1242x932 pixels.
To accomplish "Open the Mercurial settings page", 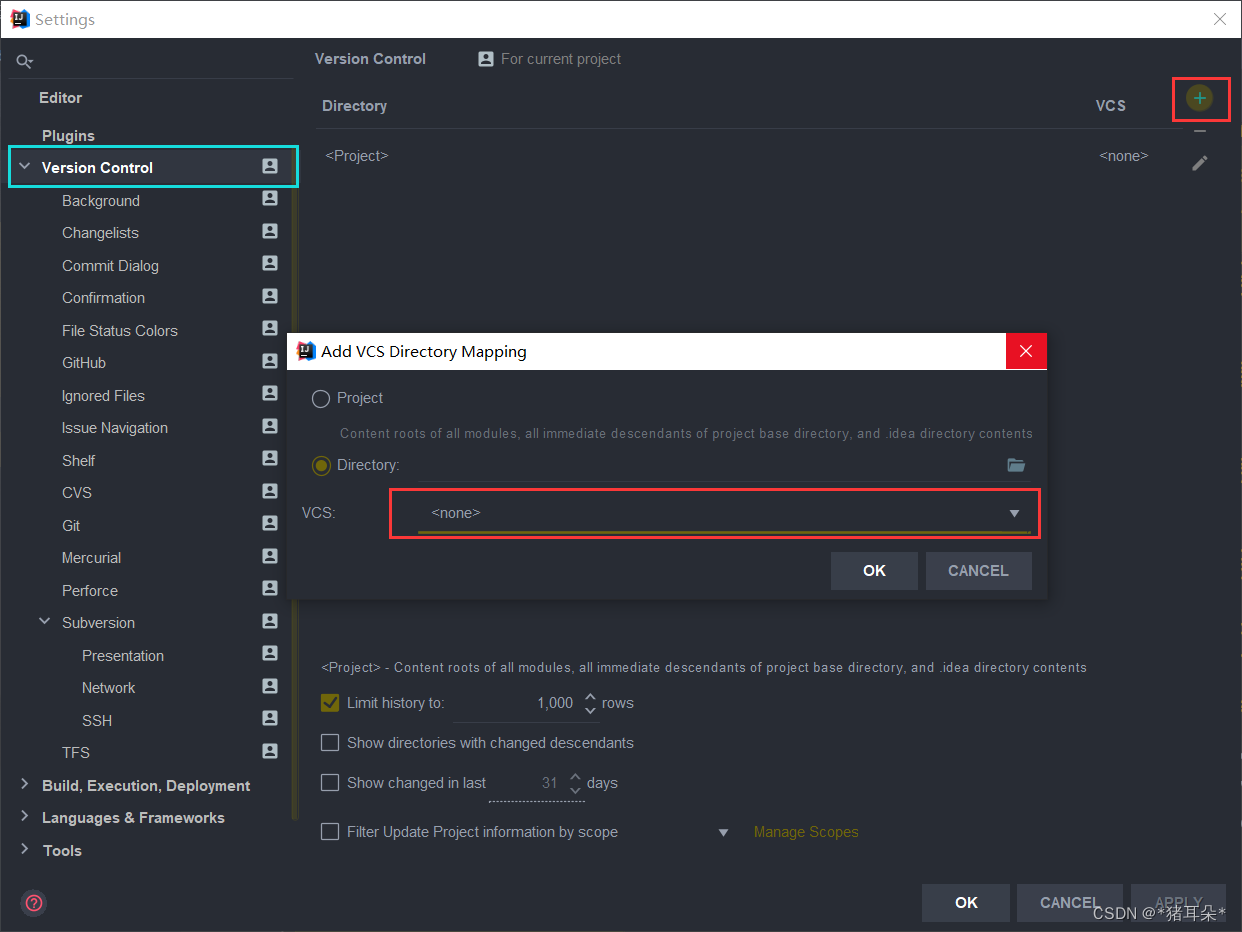I will [x=91, y=558].
